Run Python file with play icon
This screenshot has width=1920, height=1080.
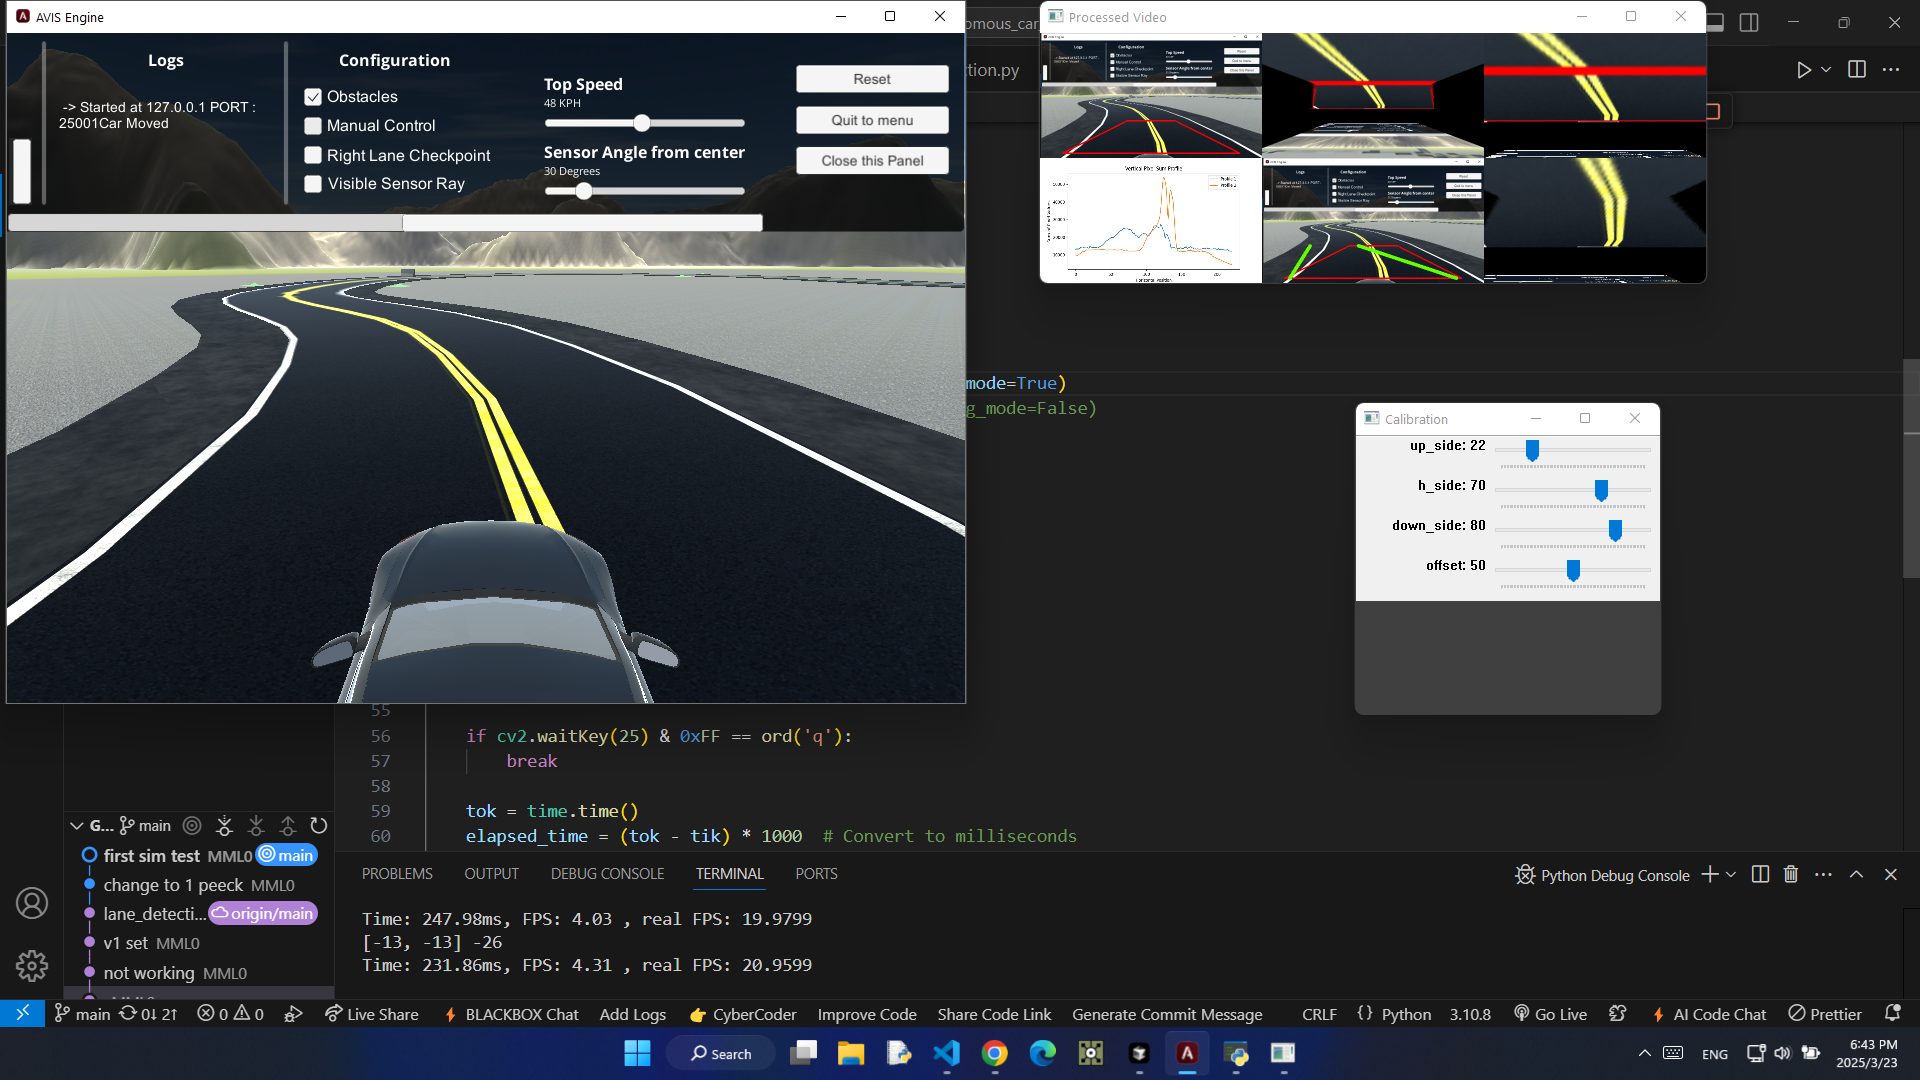click(x=1803, y=70)
